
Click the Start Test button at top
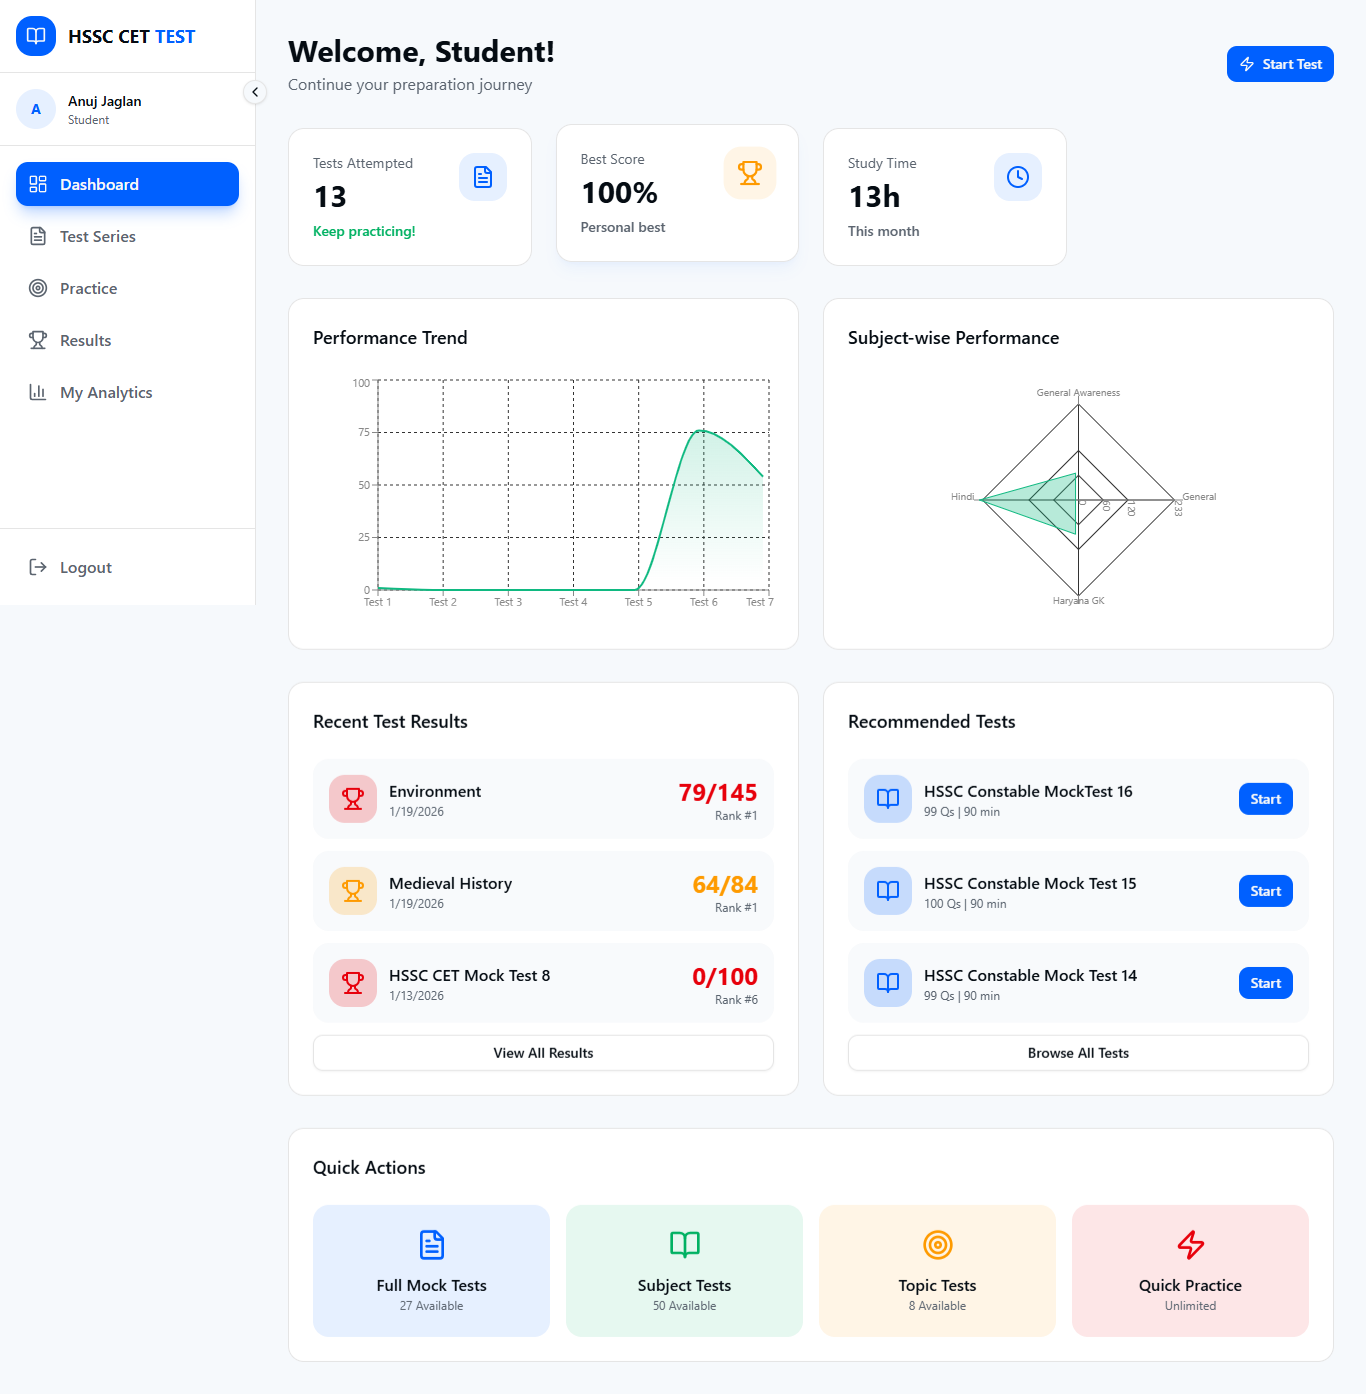[x=1280, y=64]
